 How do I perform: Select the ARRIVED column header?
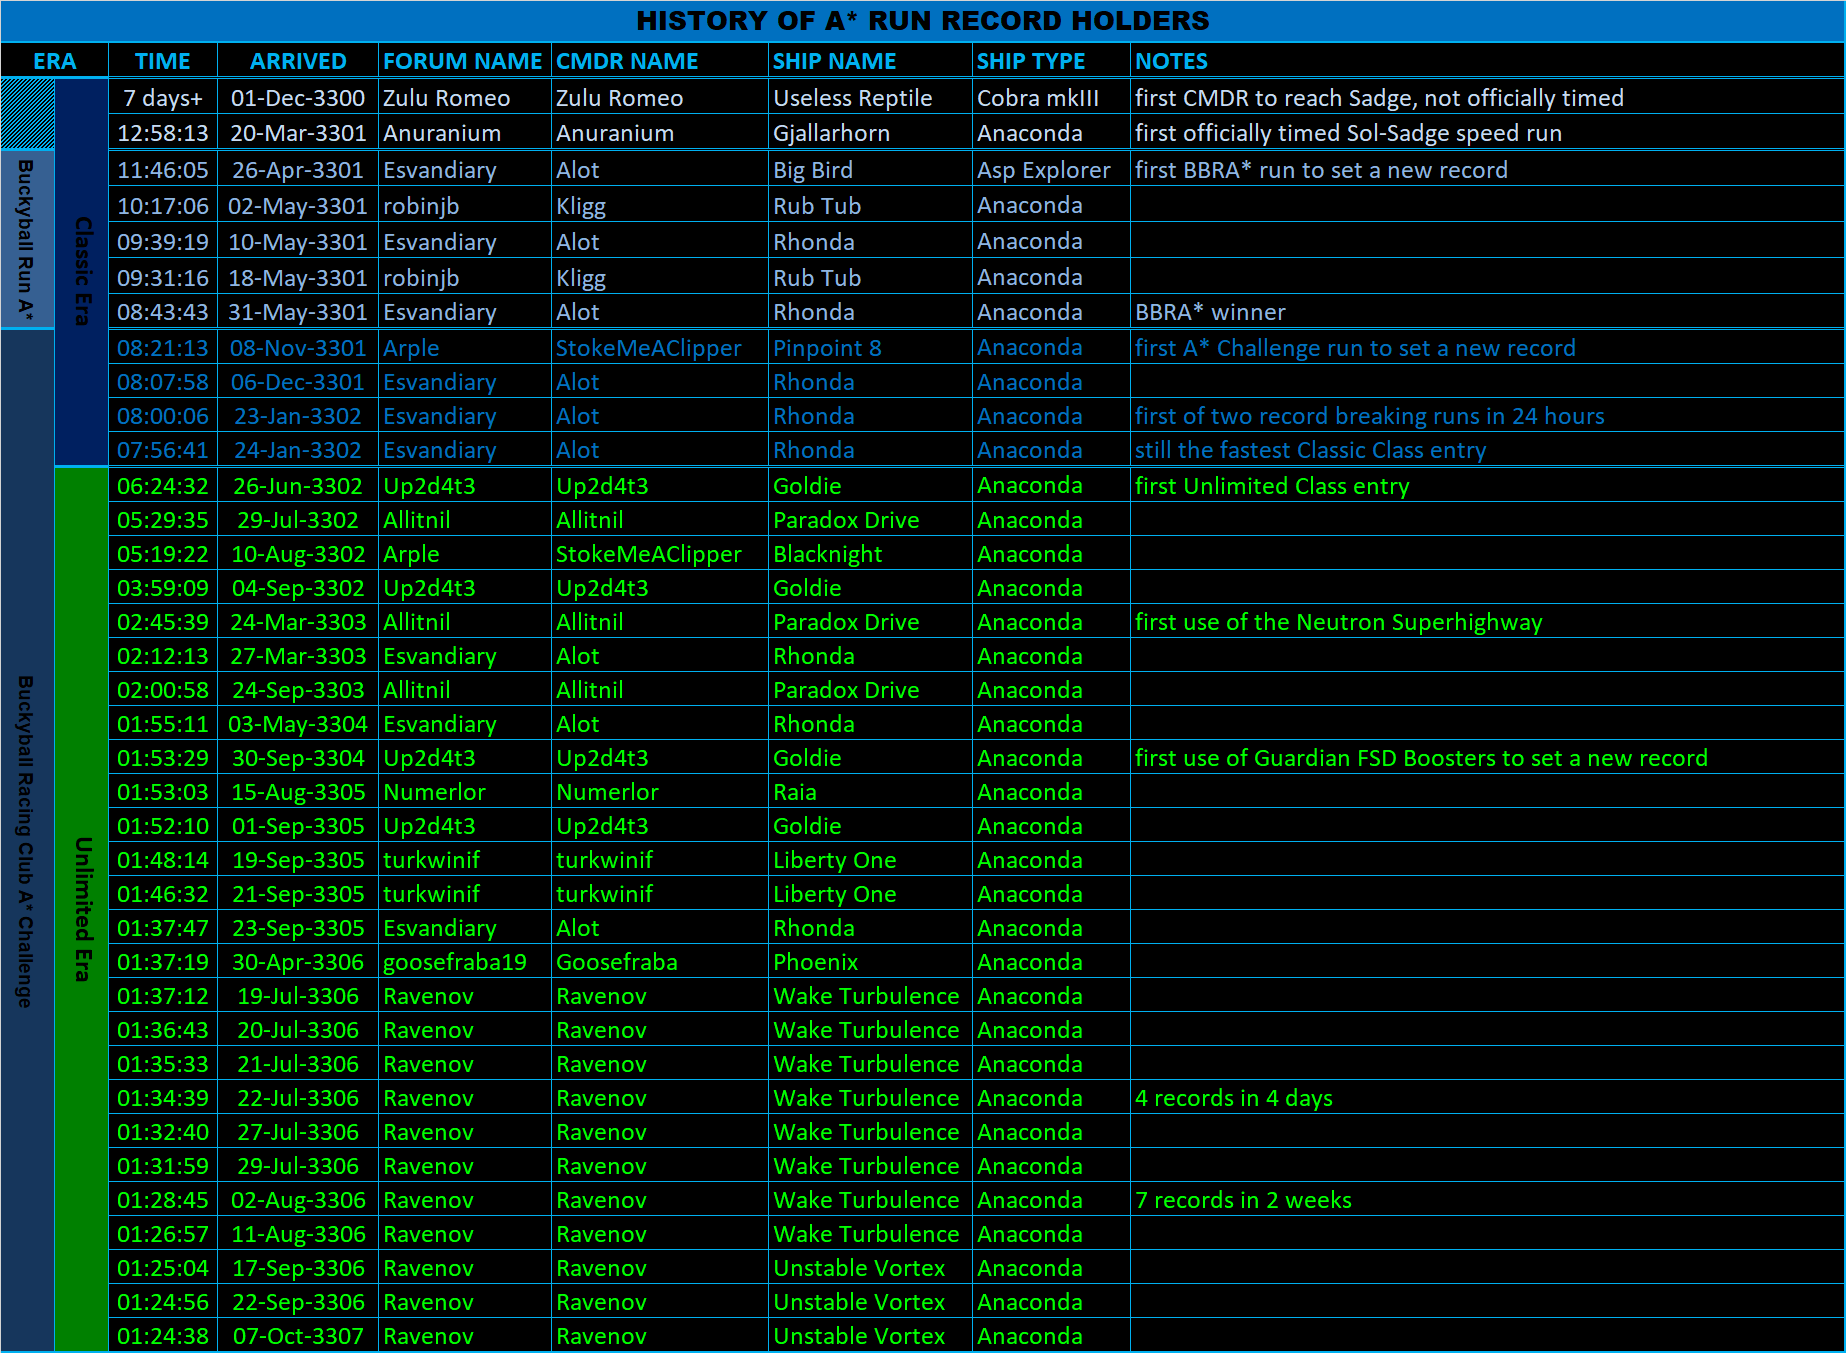pos(298,61)
